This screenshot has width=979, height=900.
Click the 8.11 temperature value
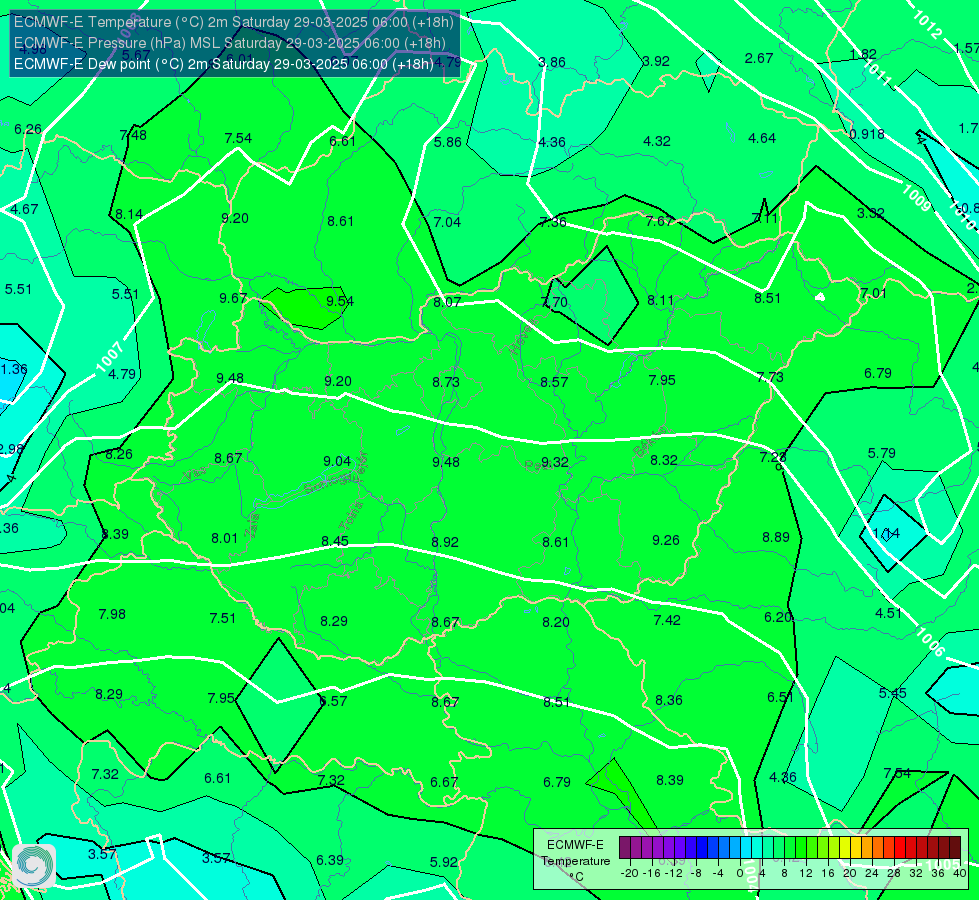click(x=661, y=300)
